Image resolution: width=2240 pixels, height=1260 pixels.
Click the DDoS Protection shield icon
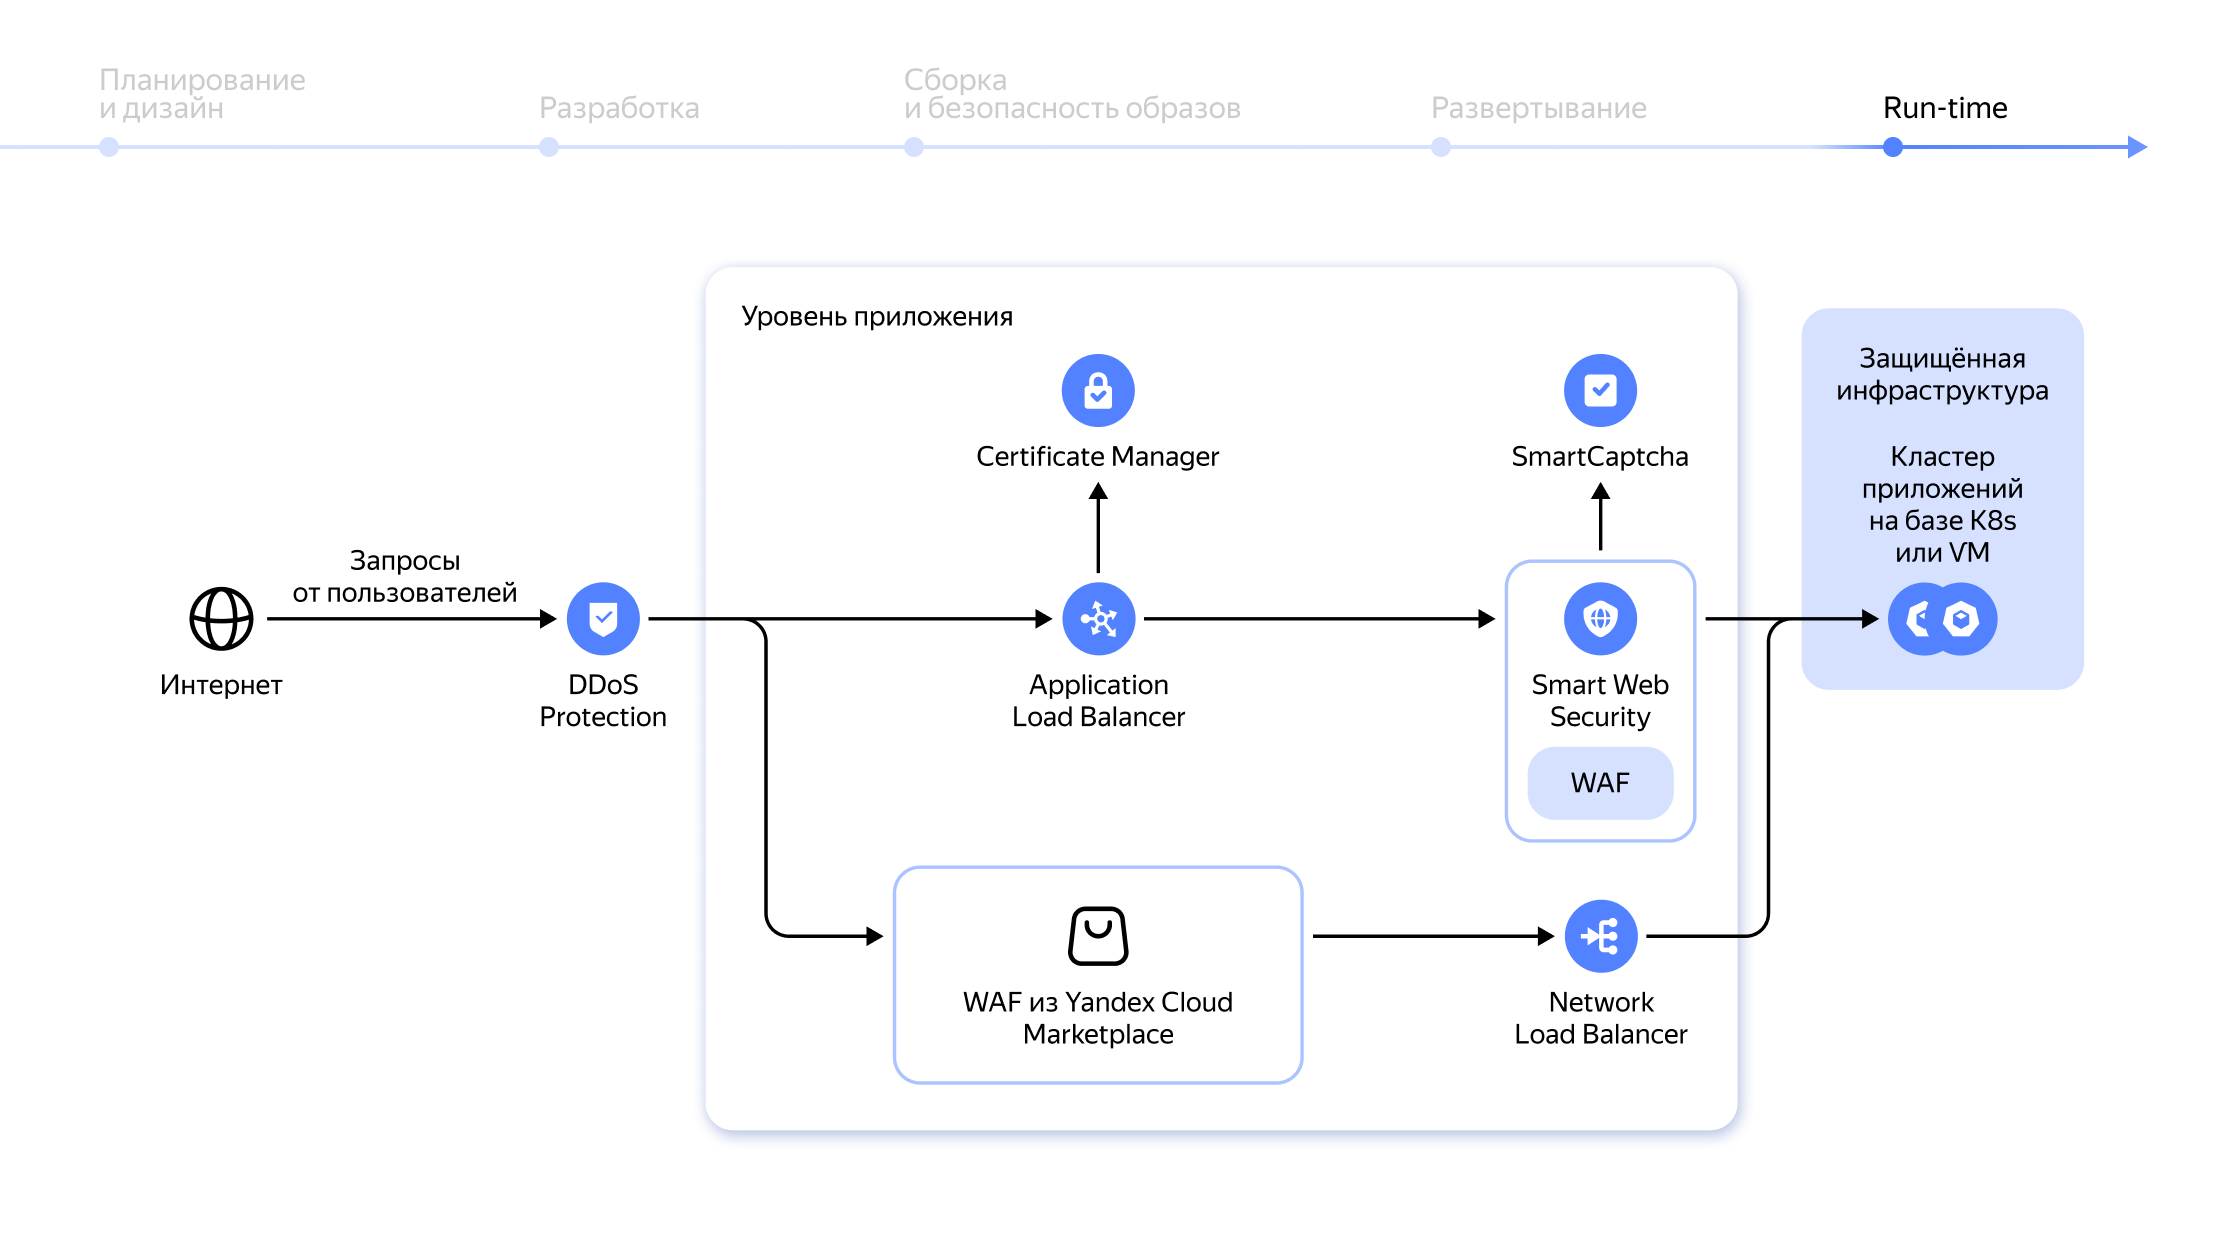point(603,619)
